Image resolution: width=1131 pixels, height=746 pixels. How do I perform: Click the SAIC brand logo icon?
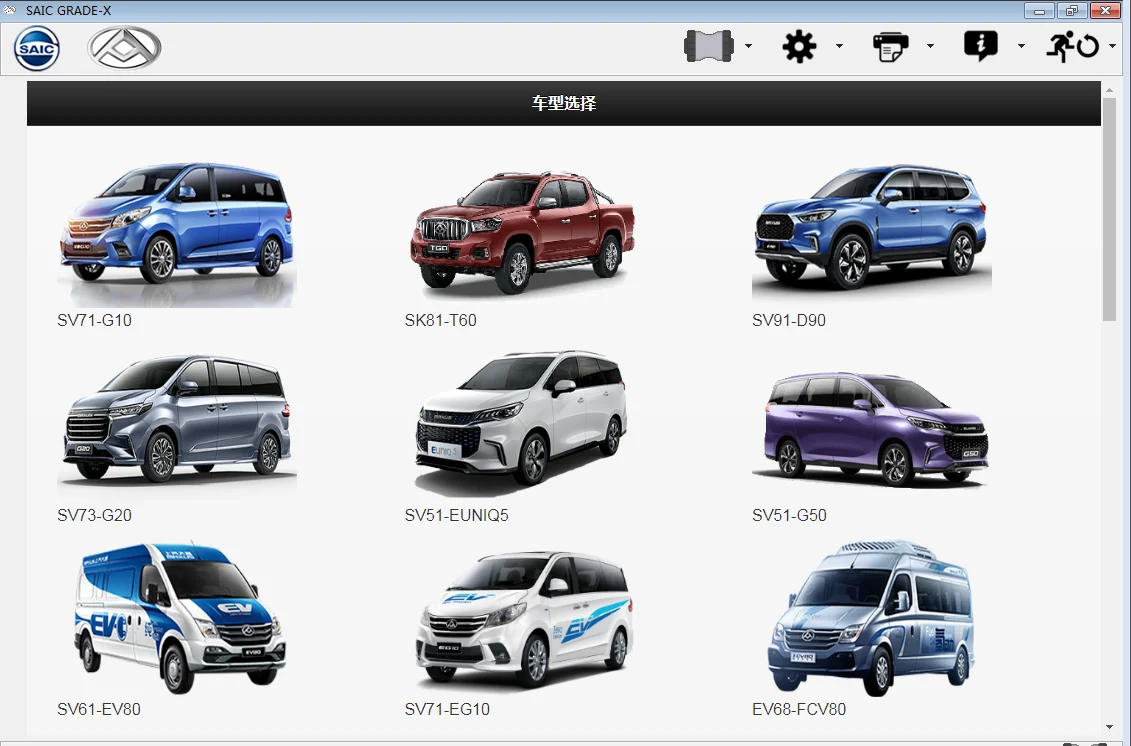[37, 48]
